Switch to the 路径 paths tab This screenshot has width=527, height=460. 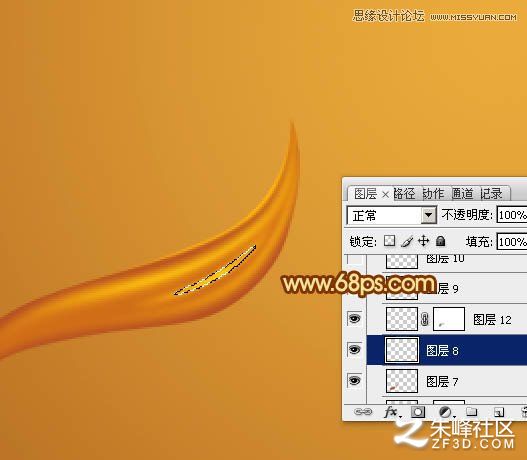pos(404,194)
